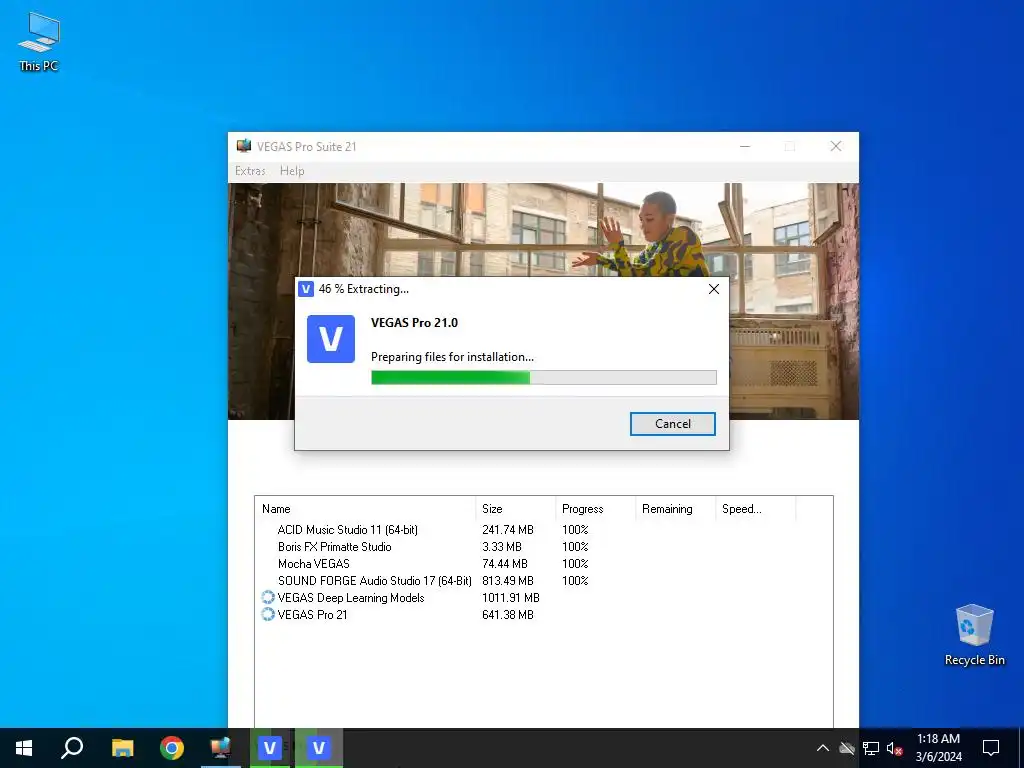Select the VEGAS Pro 21 list row
The image size is (1024, 768).
pyautogui.click(x=543, y=615)
